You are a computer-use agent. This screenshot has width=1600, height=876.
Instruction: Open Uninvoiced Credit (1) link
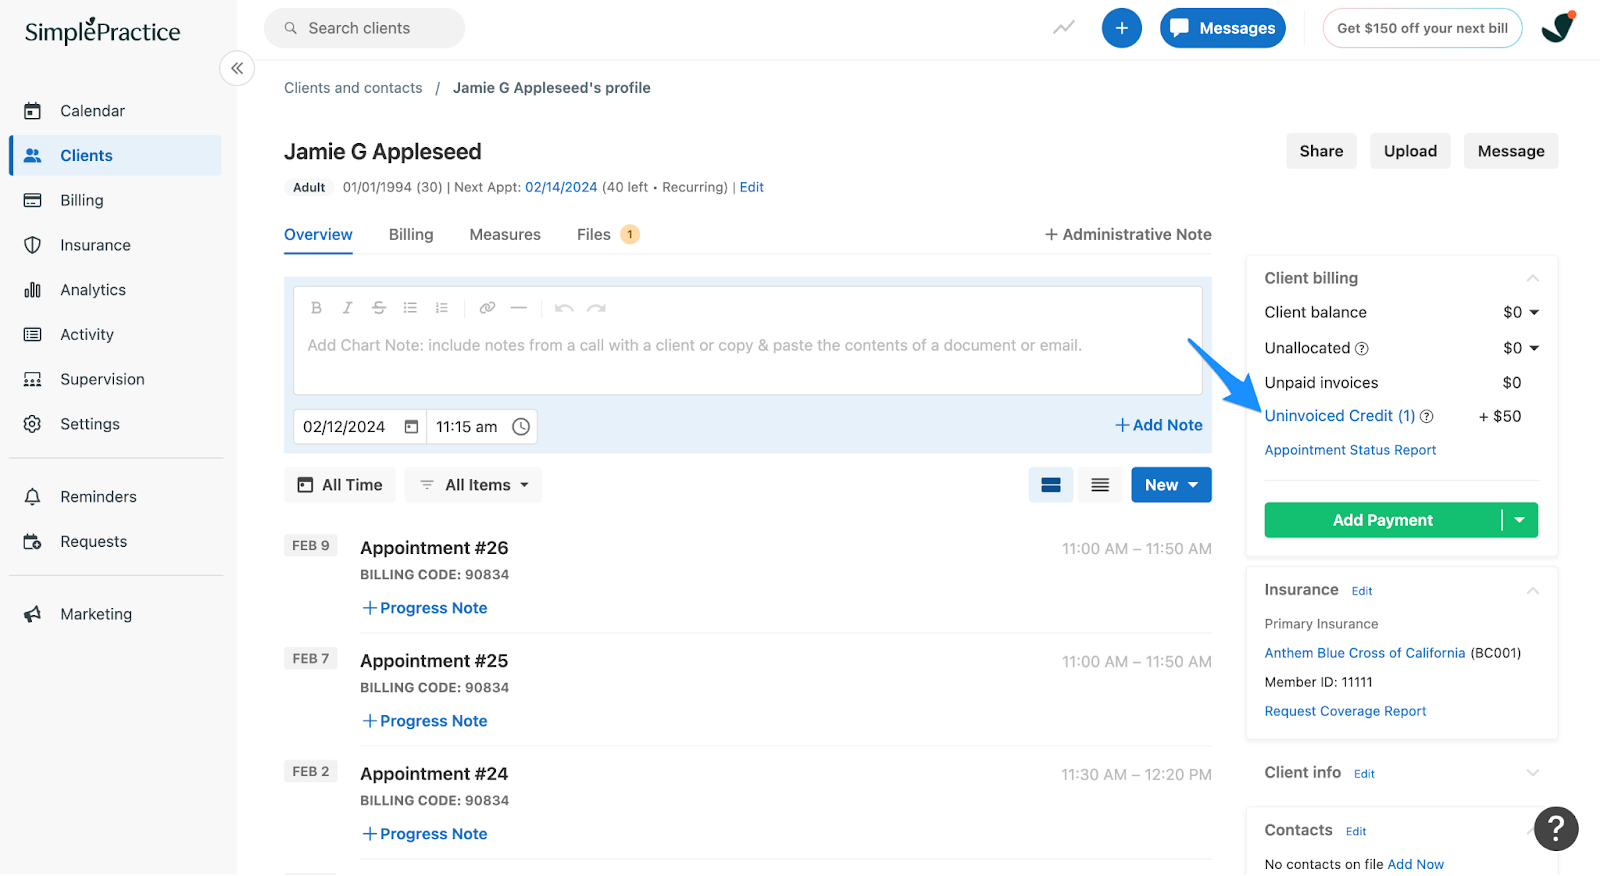tap(1340, 416)
